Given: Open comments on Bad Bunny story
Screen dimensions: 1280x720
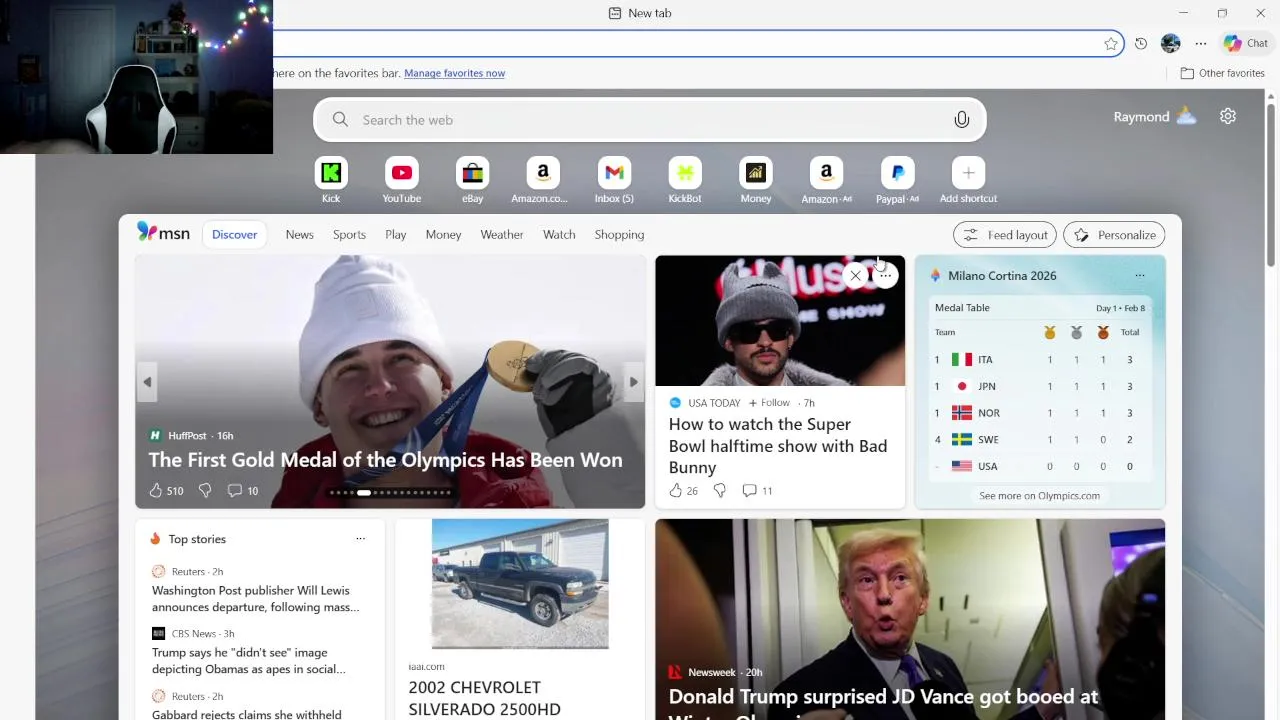Looking at the screenshot, I should pyautogui.click(x=757, y=490).
